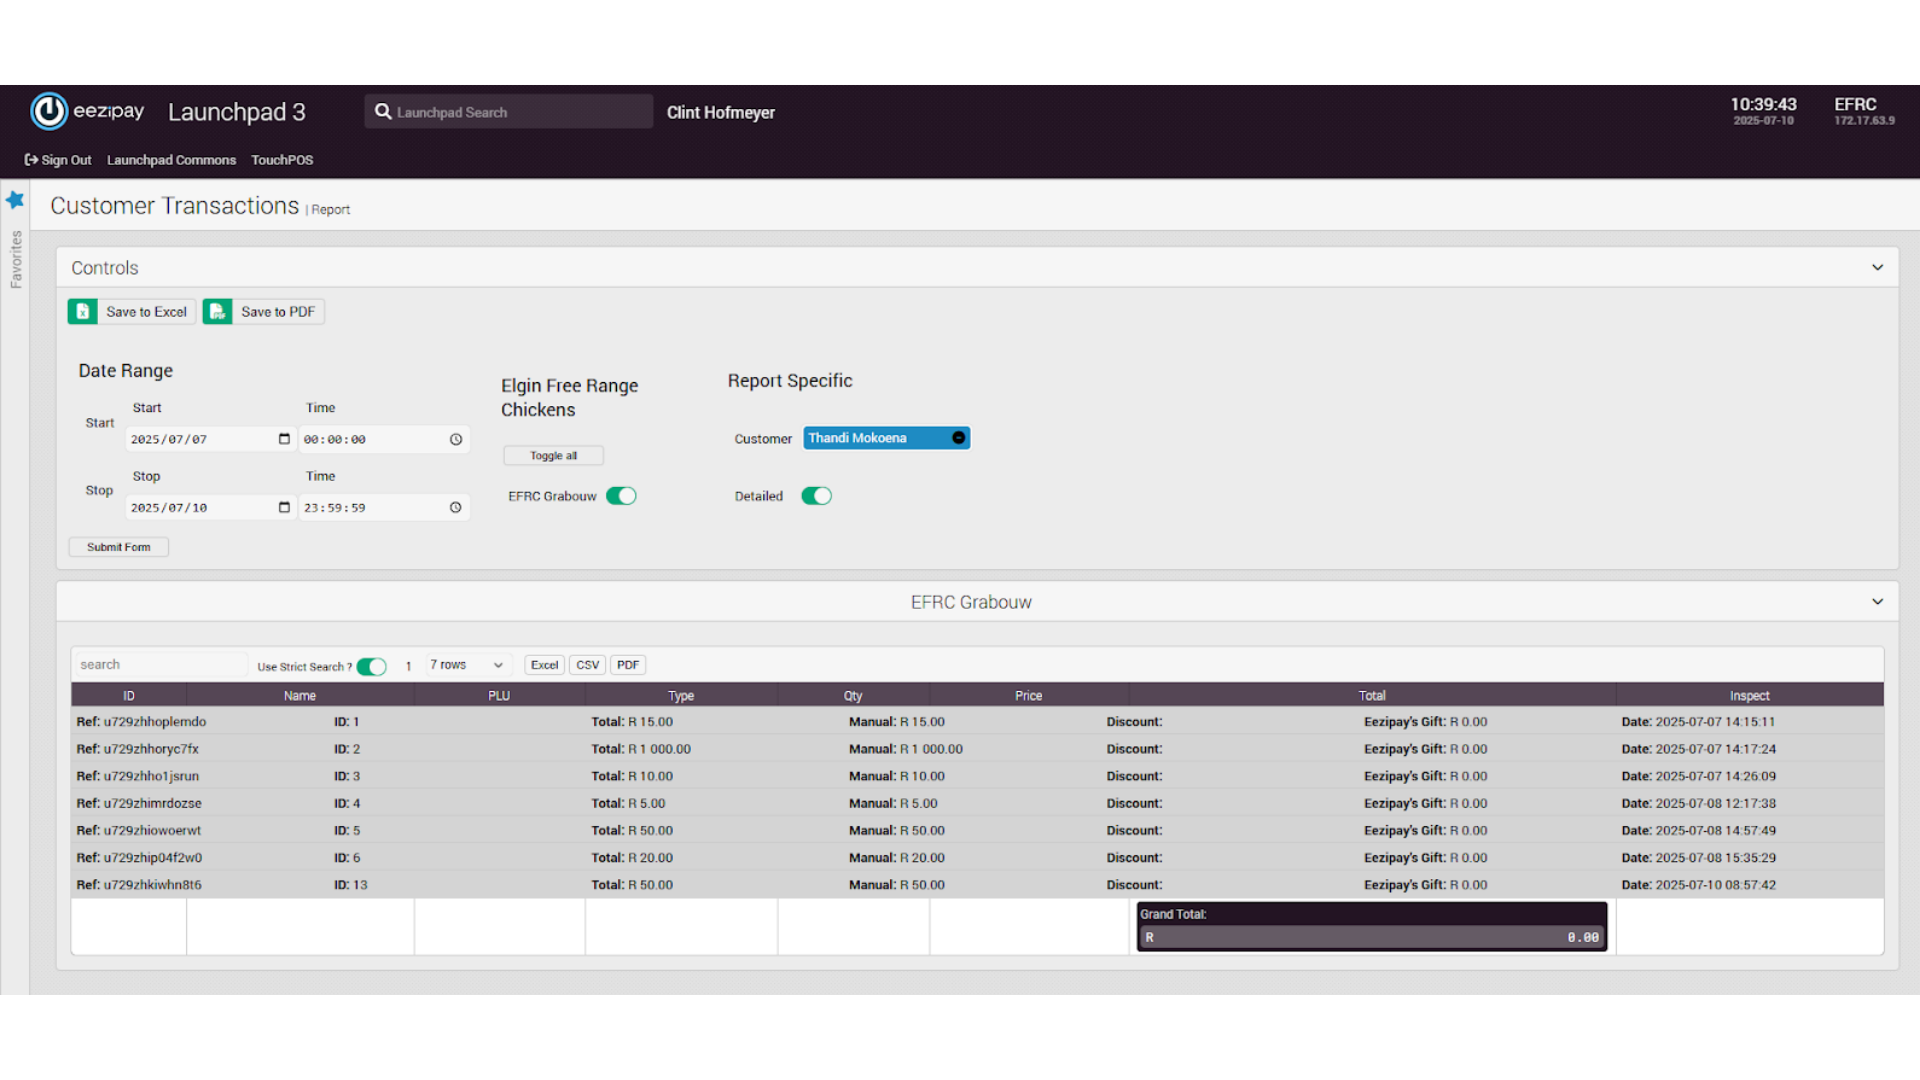Click the EFRC site label top right
This screenshot has height=1080, width=1920.
pos(1855,104)
